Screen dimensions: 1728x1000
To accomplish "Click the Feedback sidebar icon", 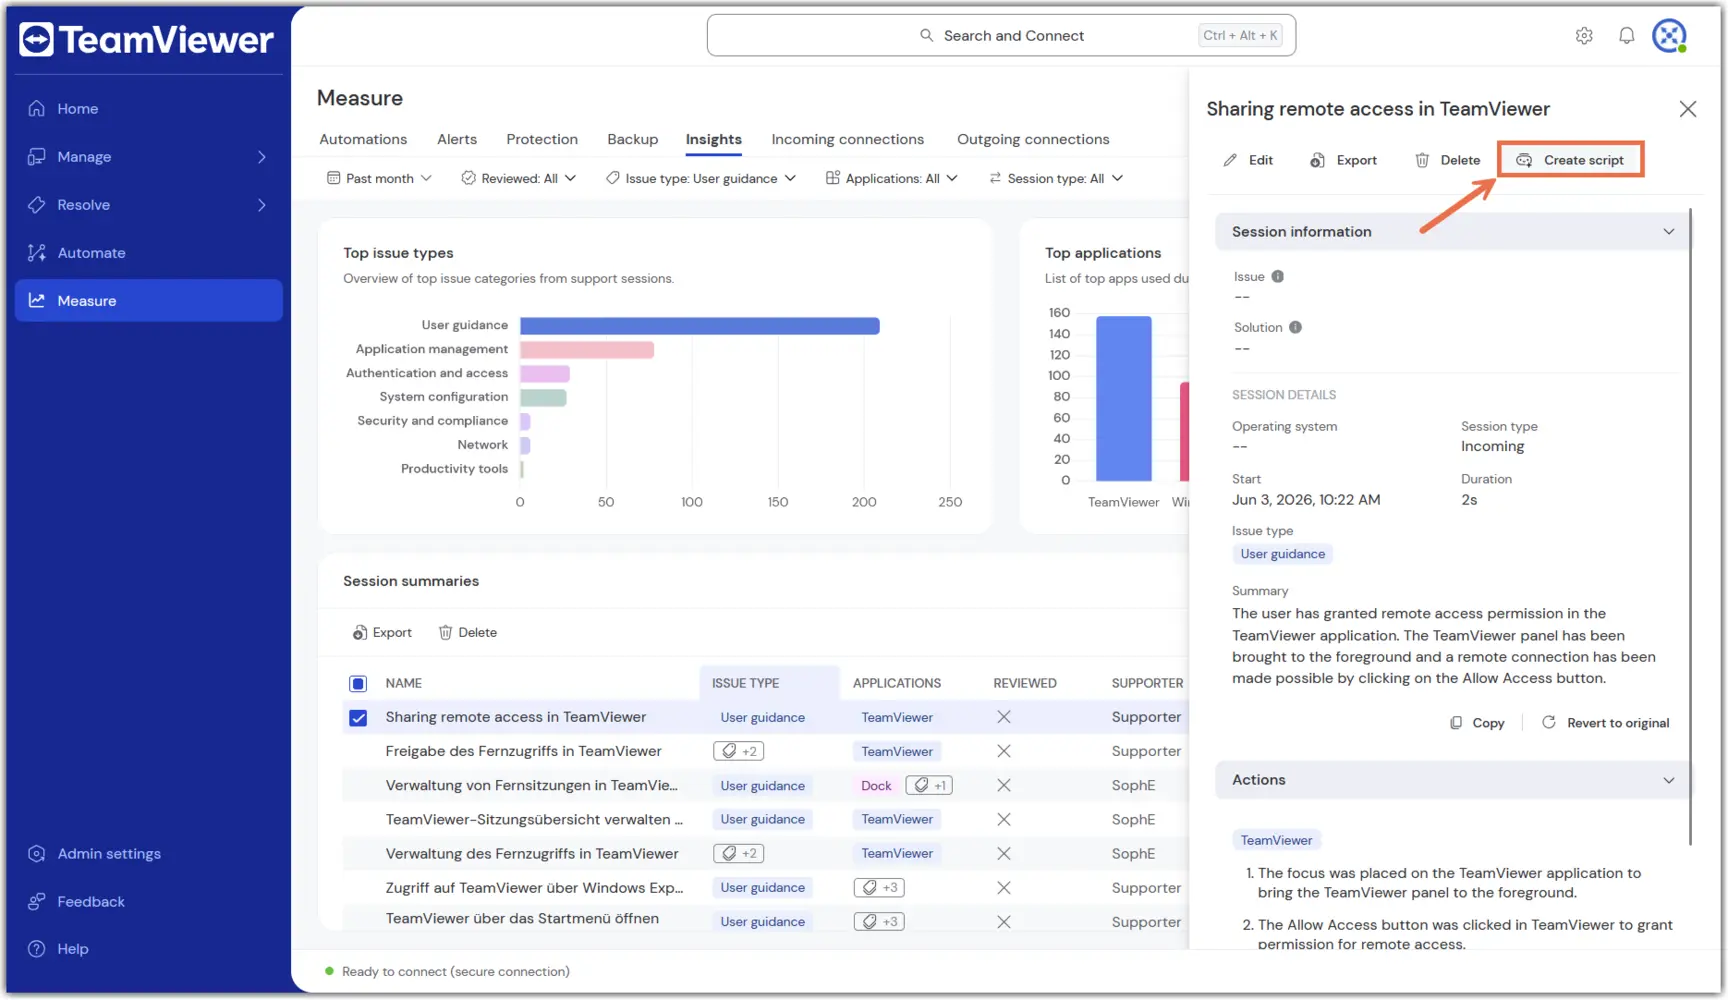I will (37, 902).
